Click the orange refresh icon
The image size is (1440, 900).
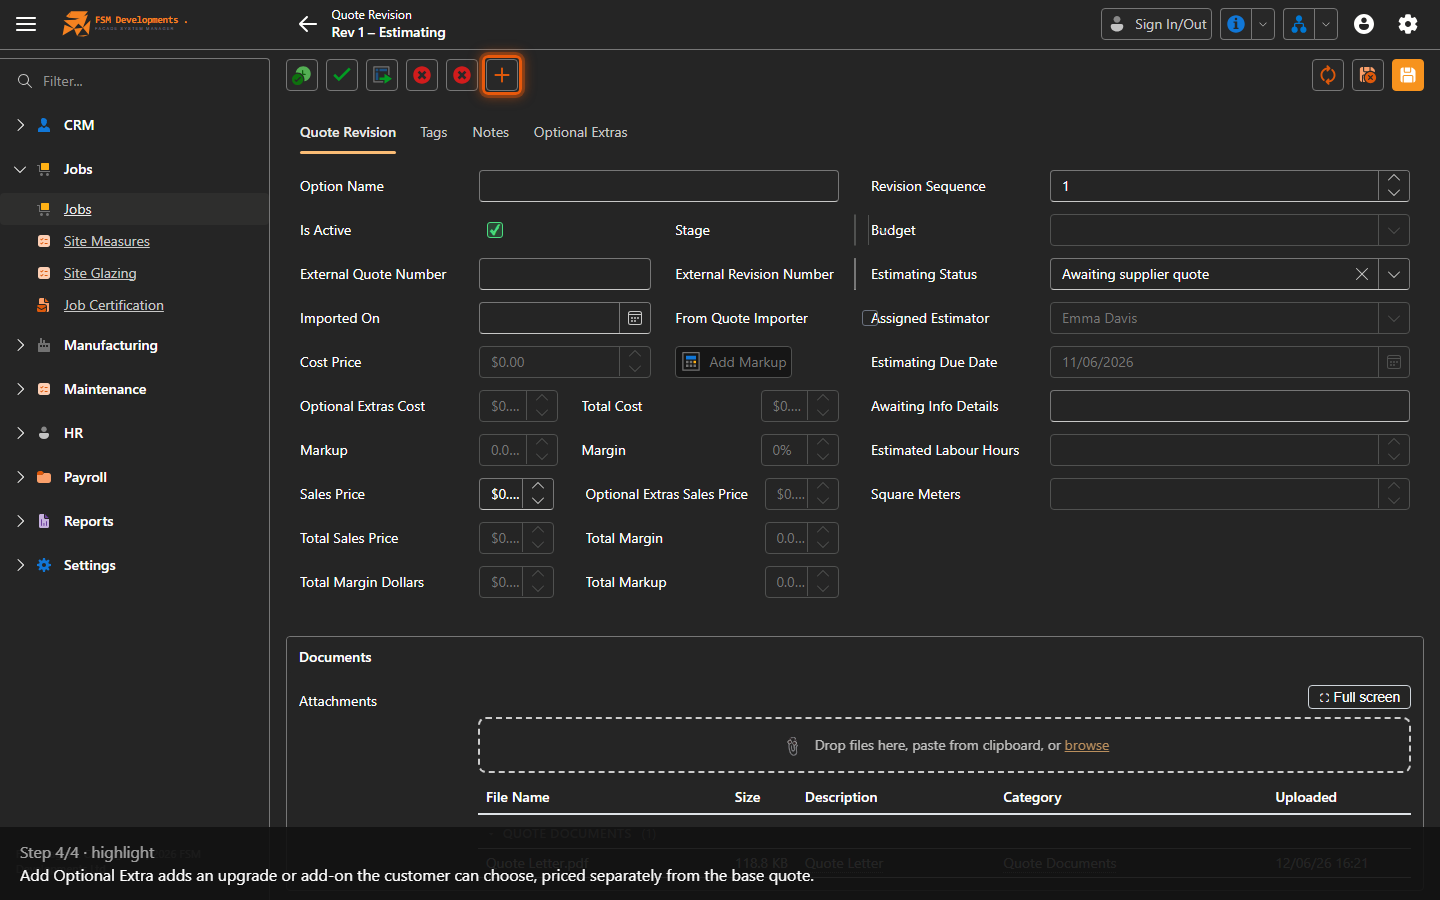1328,75
